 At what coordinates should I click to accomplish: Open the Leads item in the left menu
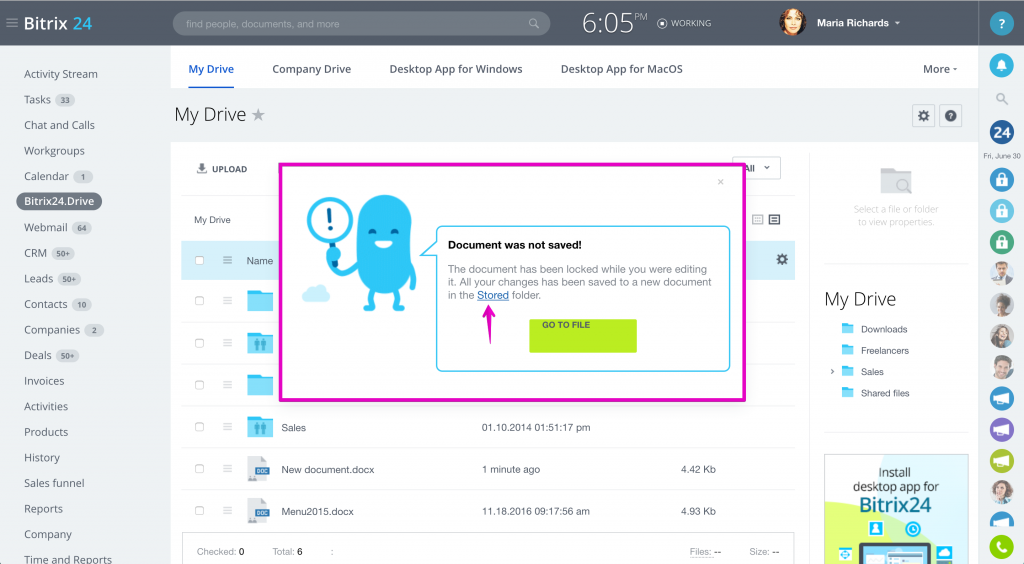tap(39, 279)
